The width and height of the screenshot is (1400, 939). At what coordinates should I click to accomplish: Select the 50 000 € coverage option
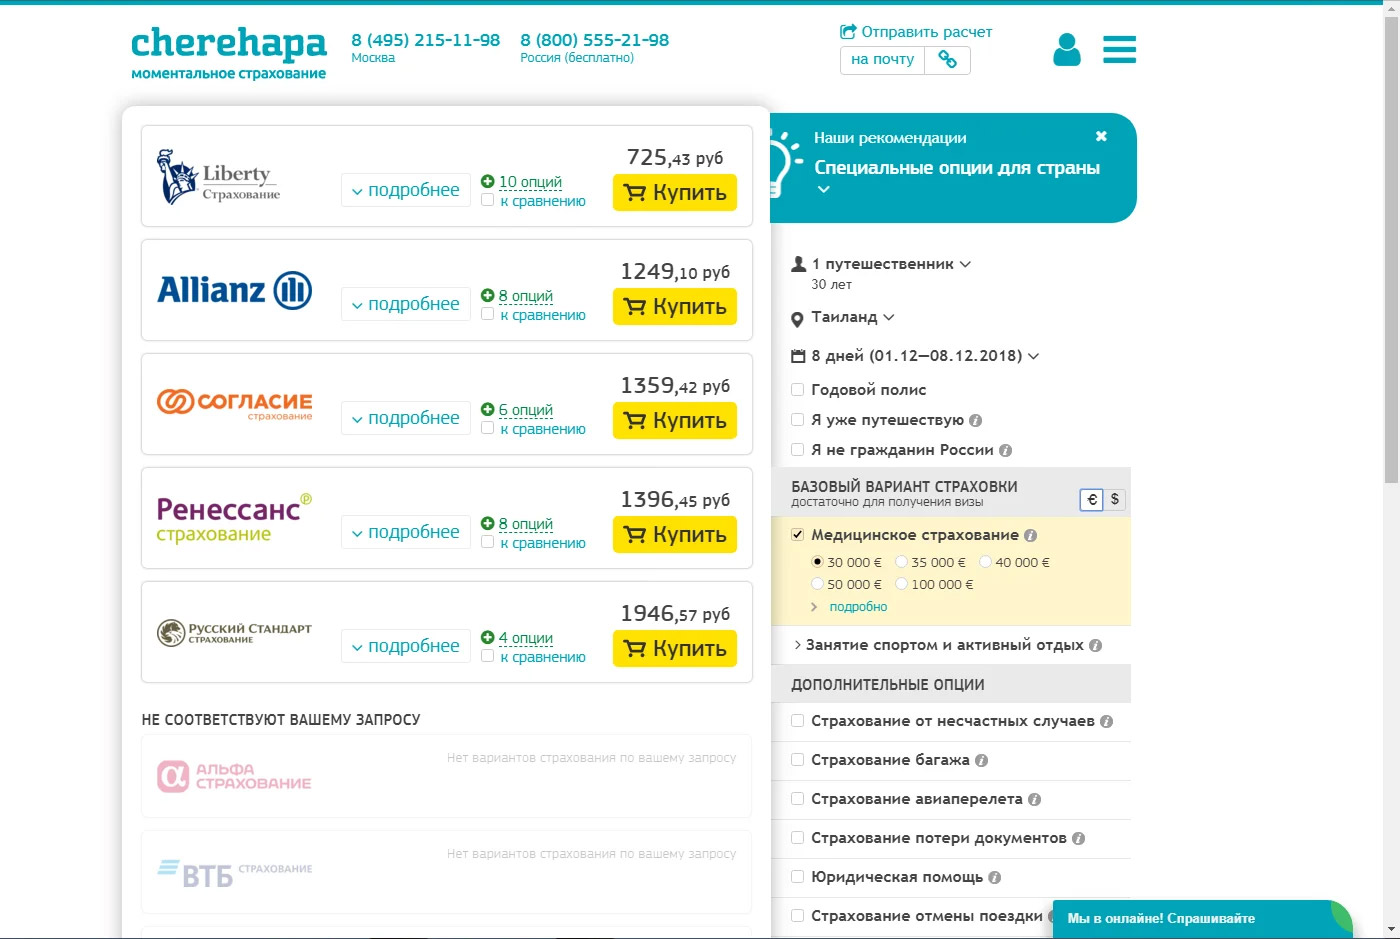tap(818, 584)
